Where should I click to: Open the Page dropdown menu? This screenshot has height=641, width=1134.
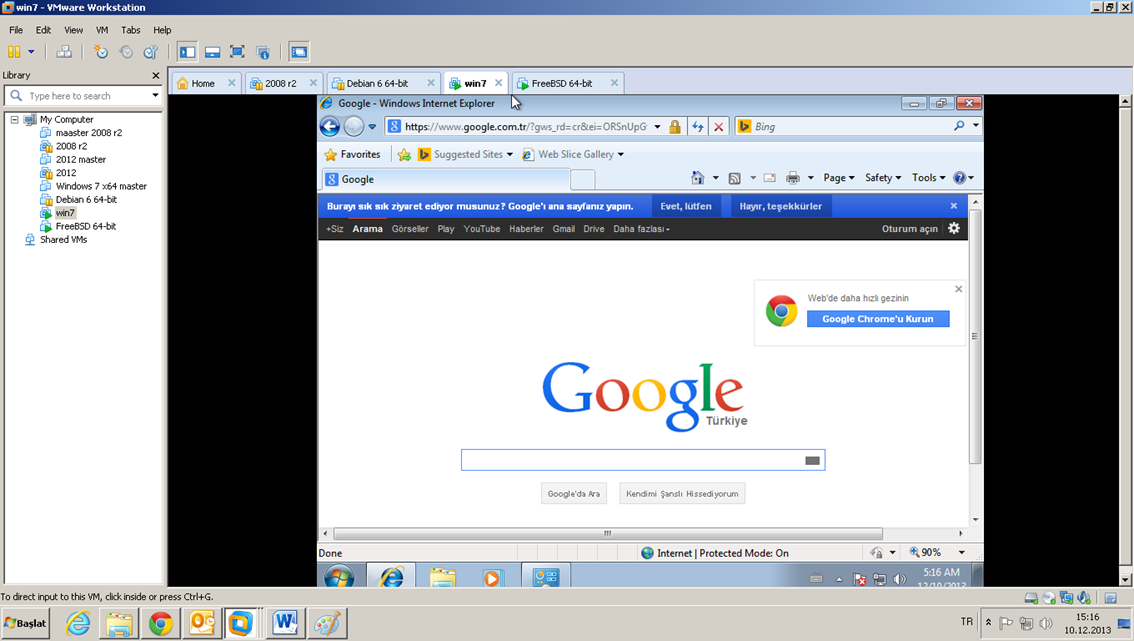coord(838,178)
